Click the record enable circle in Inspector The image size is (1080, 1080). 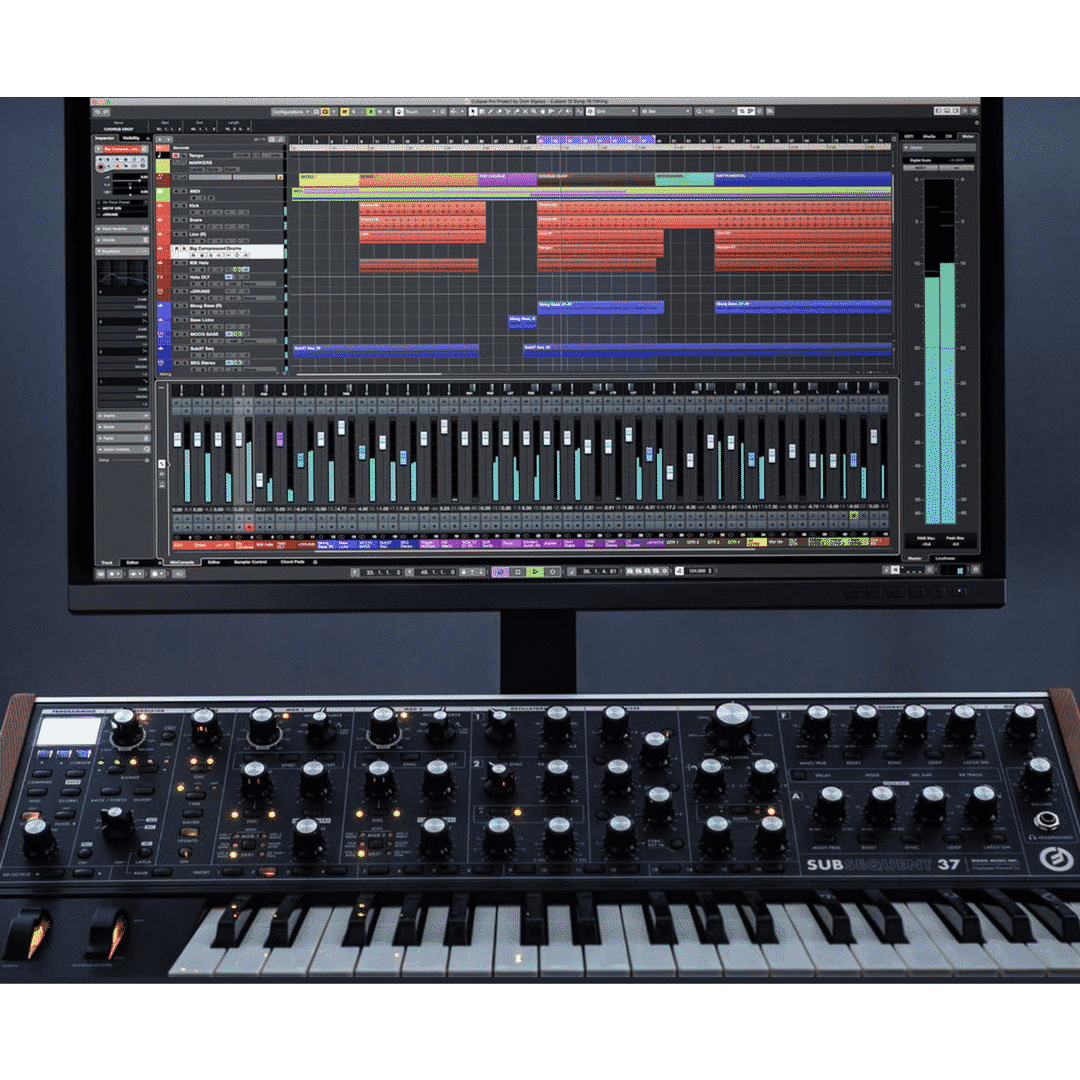(x=101, y=167)
